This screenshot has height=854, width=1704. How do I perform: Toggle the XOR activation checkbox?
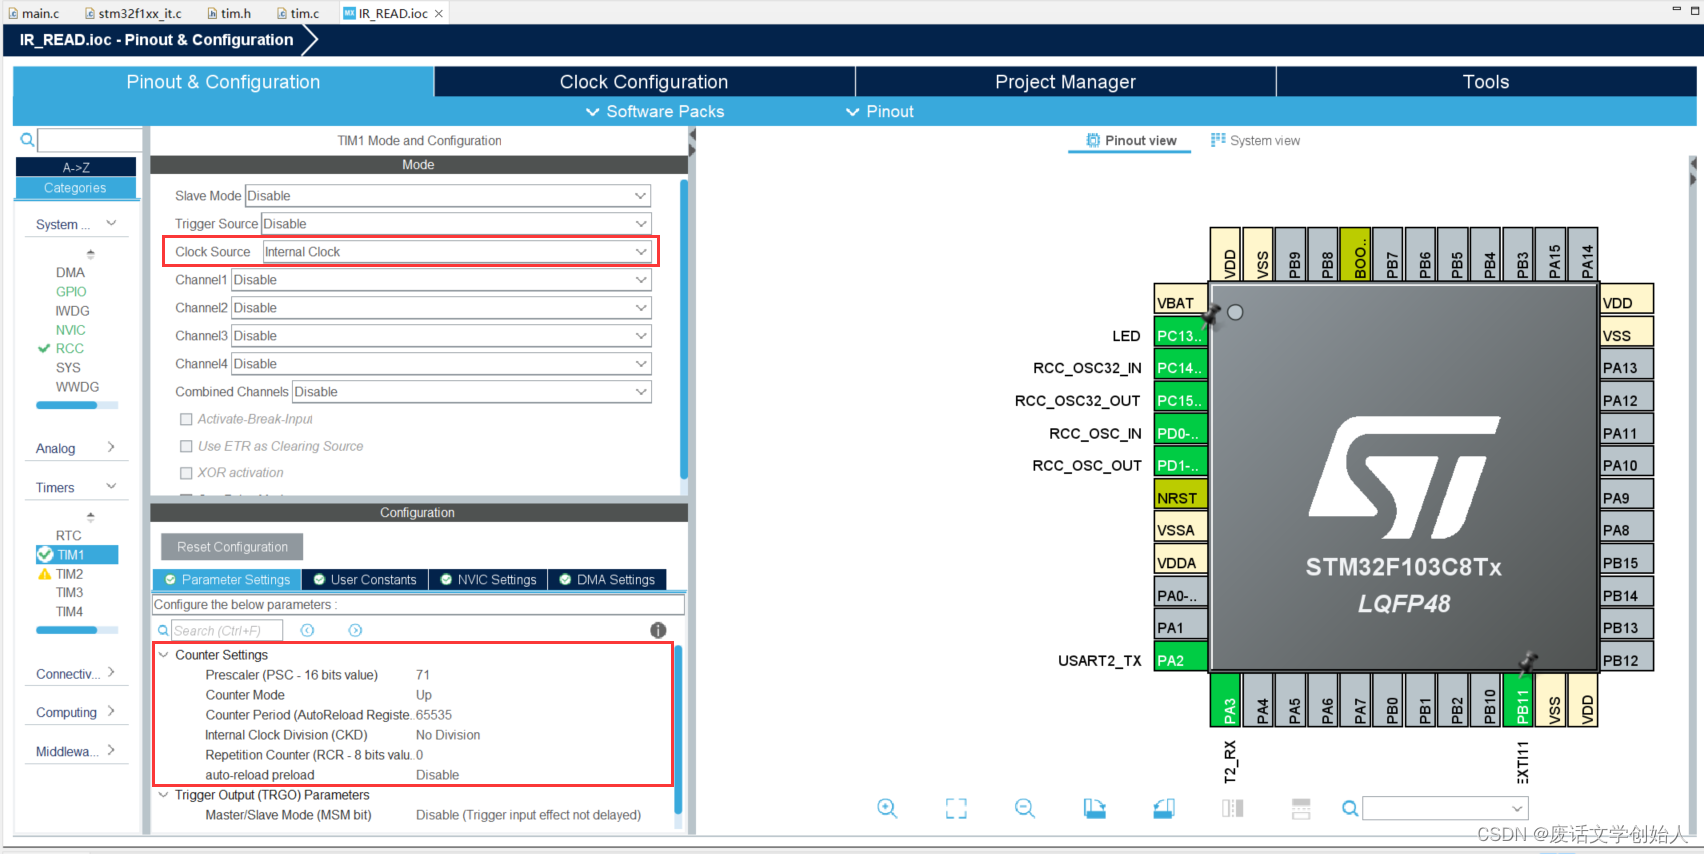186,473
